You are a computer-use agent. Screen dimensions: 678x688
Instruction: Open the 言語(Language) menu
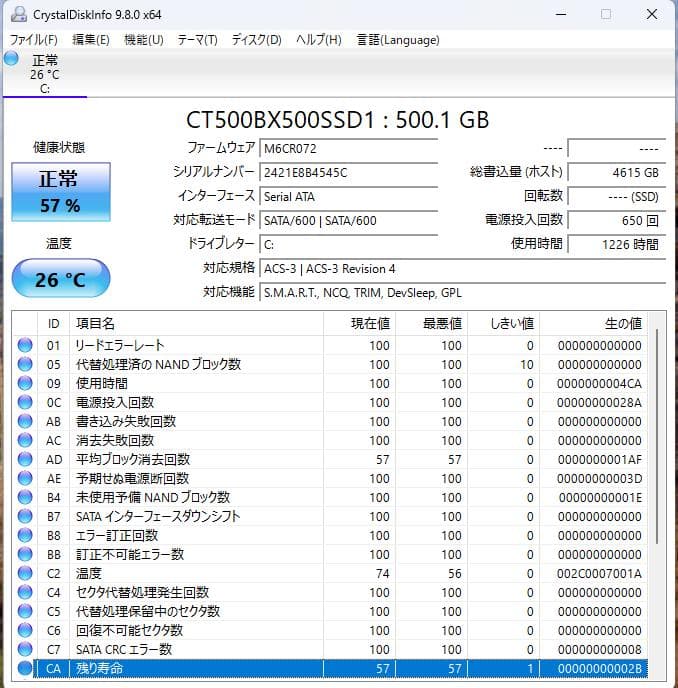(398, 40)
